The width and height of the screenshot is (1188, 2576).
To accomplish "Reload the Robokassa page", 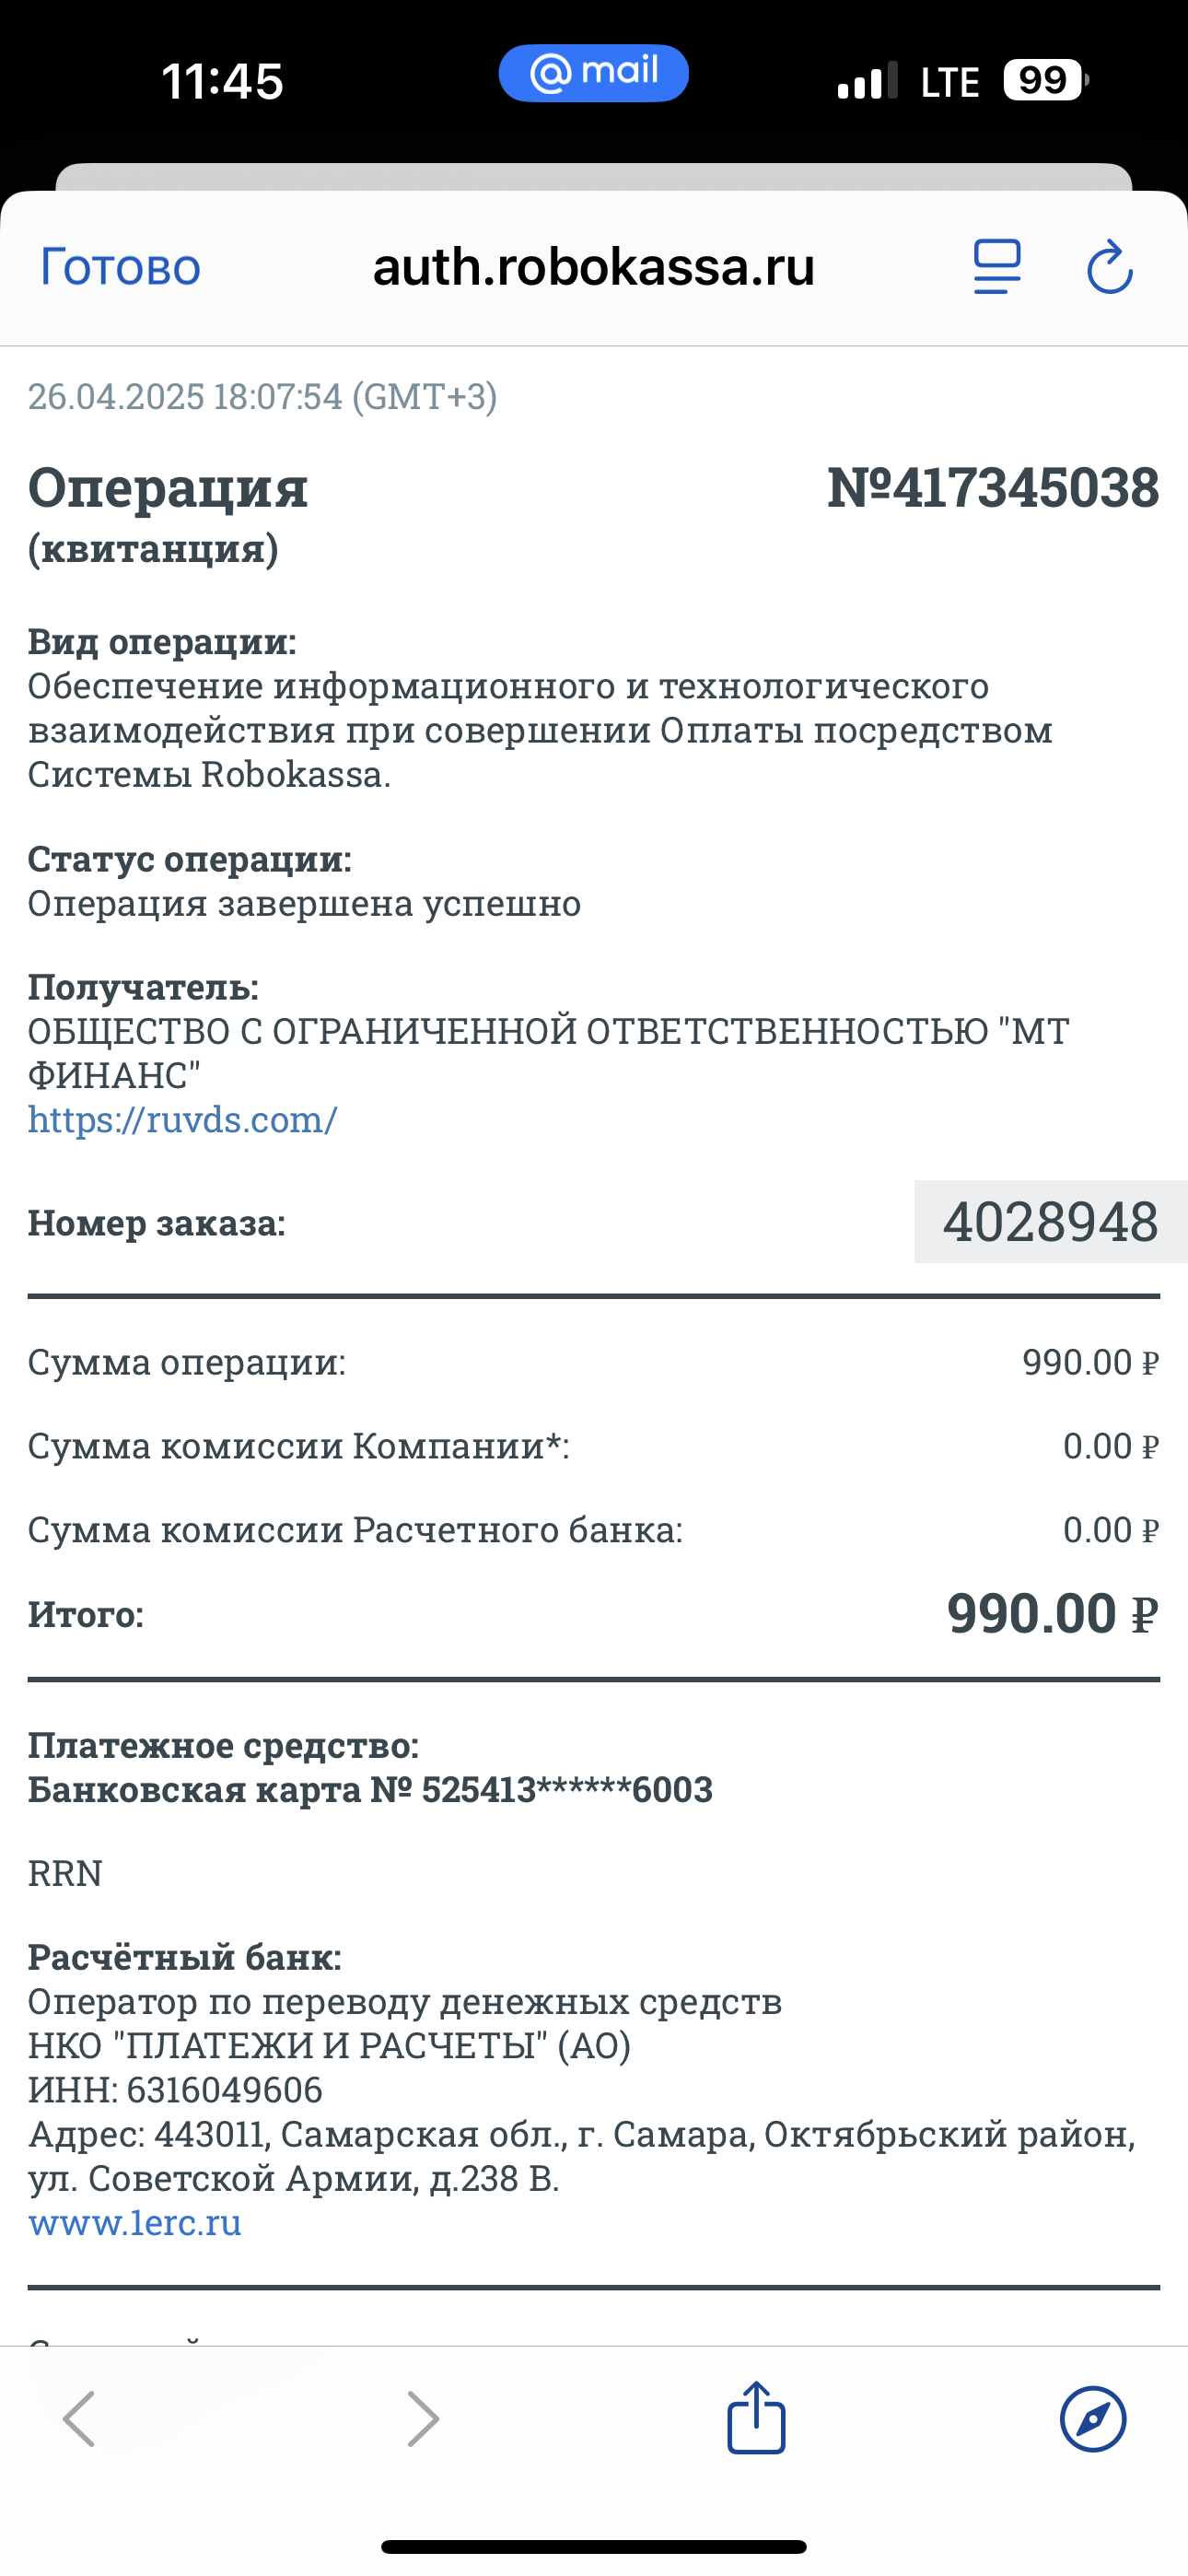I will click(1110, 267).
